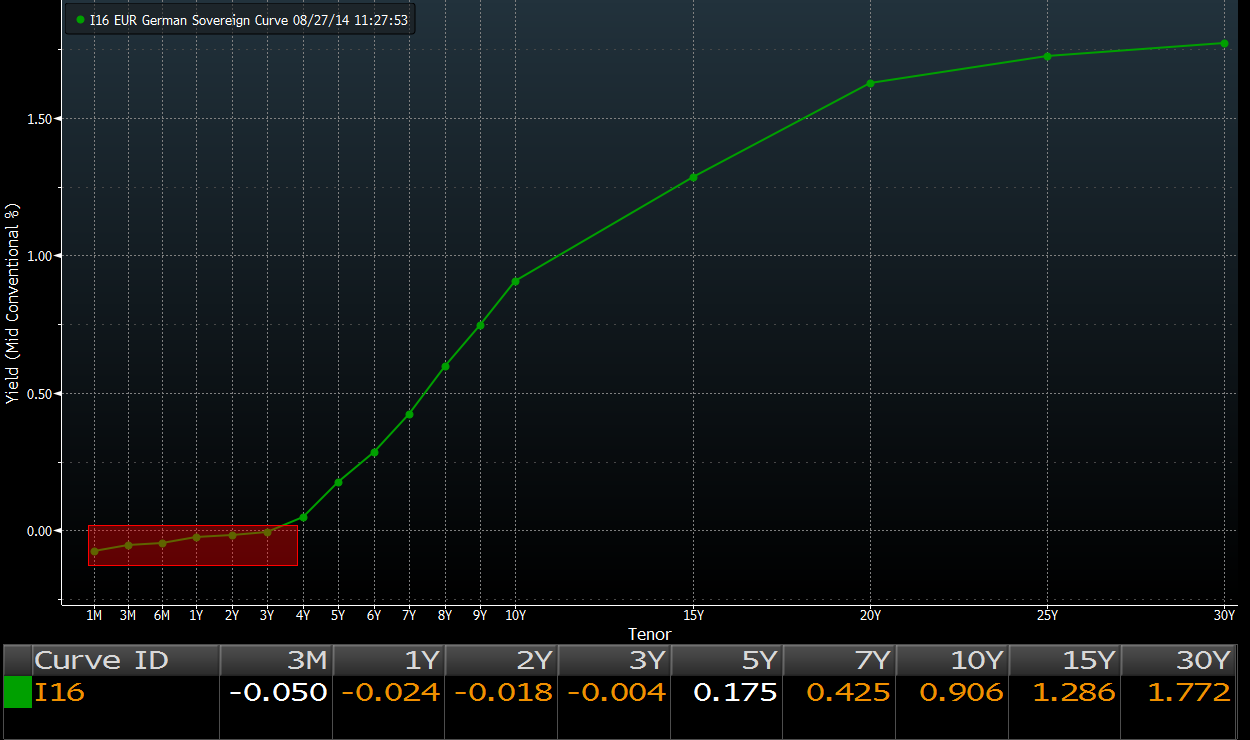The height and width of the screenshot is (740, 1250).
Task: Click the 15Y column header in table
Action: pos(1065,660)
